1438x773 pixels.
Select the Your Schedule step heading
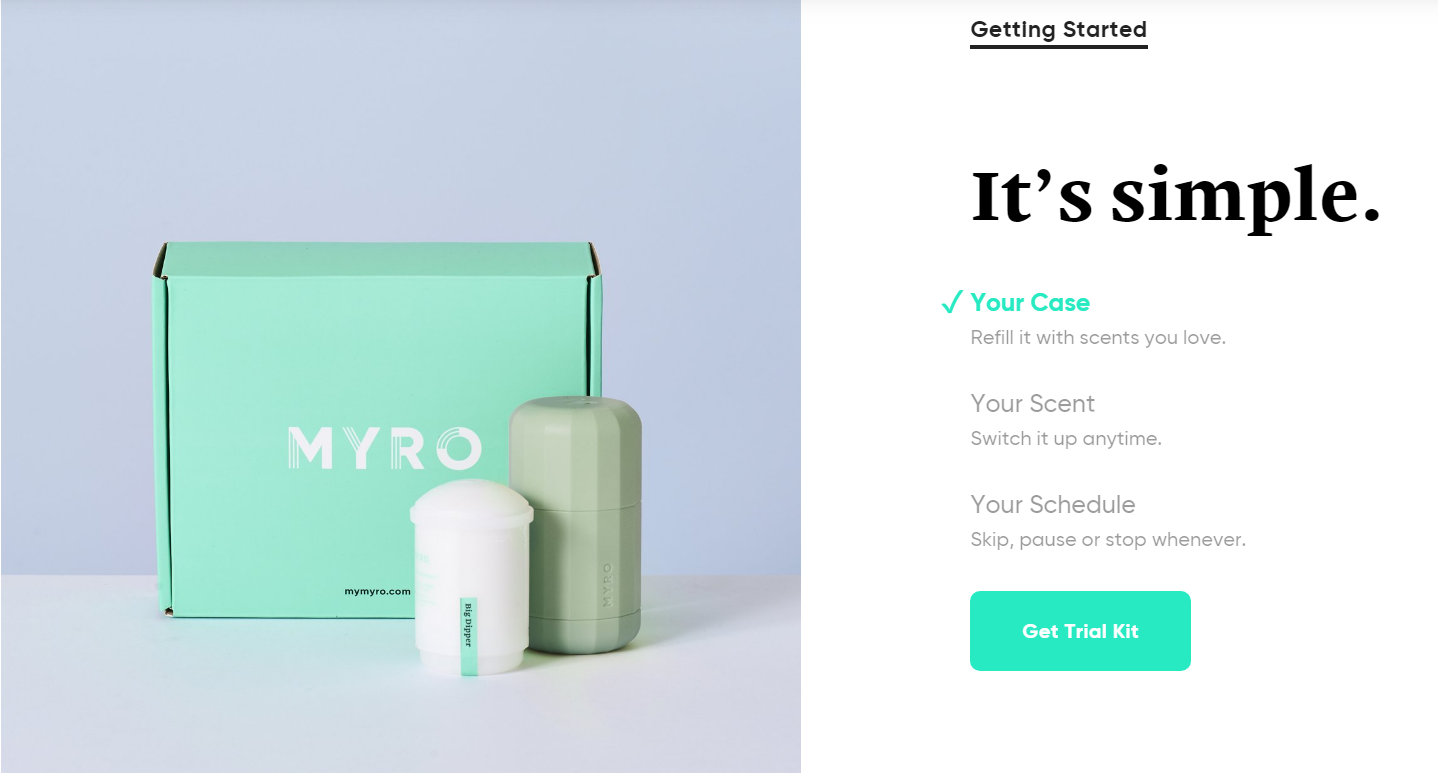pyautogui.click(x=1053, y=504)
